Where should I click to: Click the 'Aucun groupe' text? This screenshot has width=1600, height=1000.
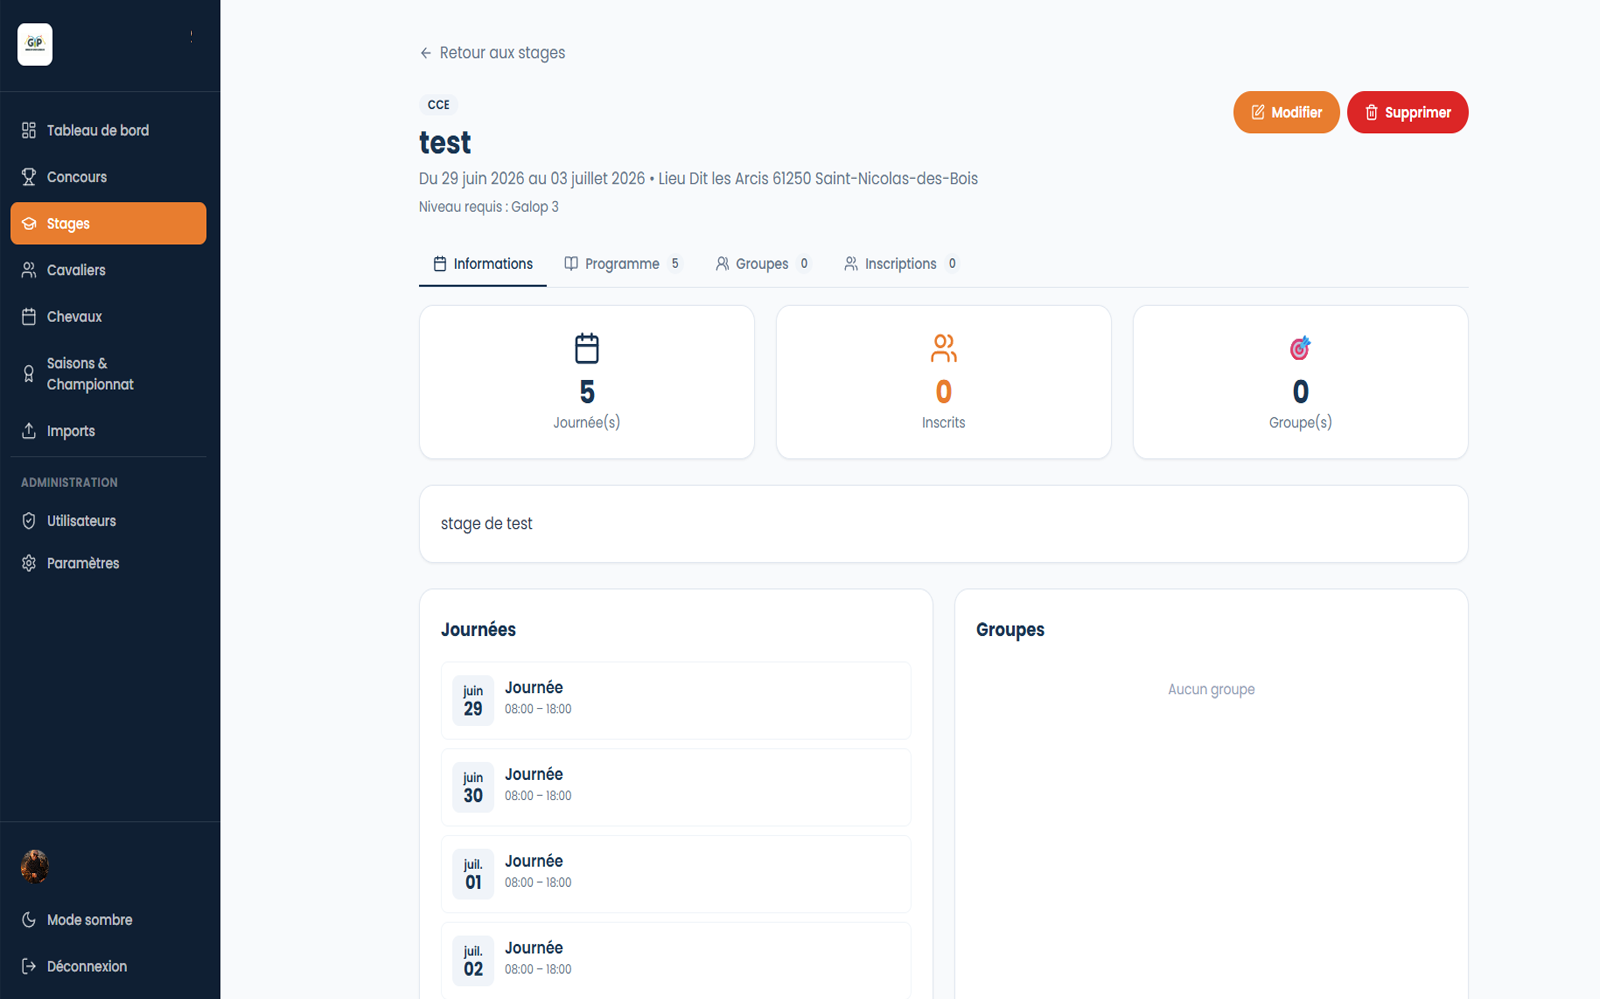(1211, 690)
